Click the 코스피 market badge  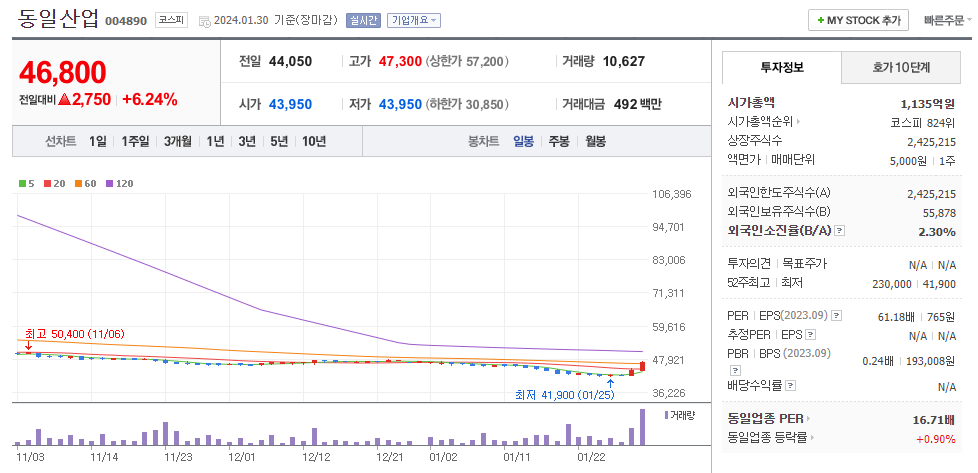tap(171, 20)
